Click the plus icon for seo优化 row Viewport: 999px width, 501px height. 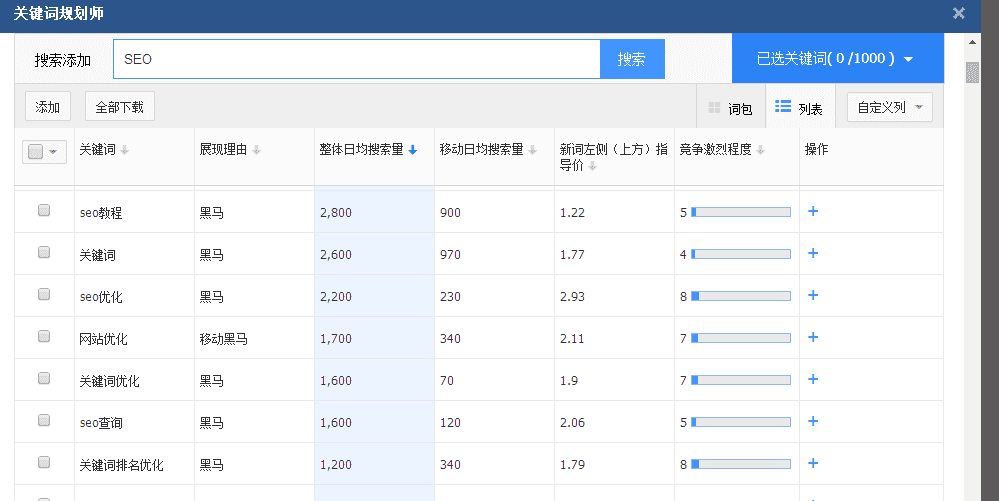point(813,295)
